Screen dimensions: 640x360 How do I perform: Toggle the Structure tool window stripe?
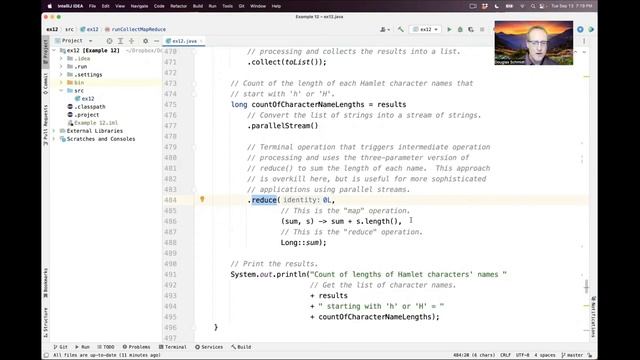pos(45,322)
